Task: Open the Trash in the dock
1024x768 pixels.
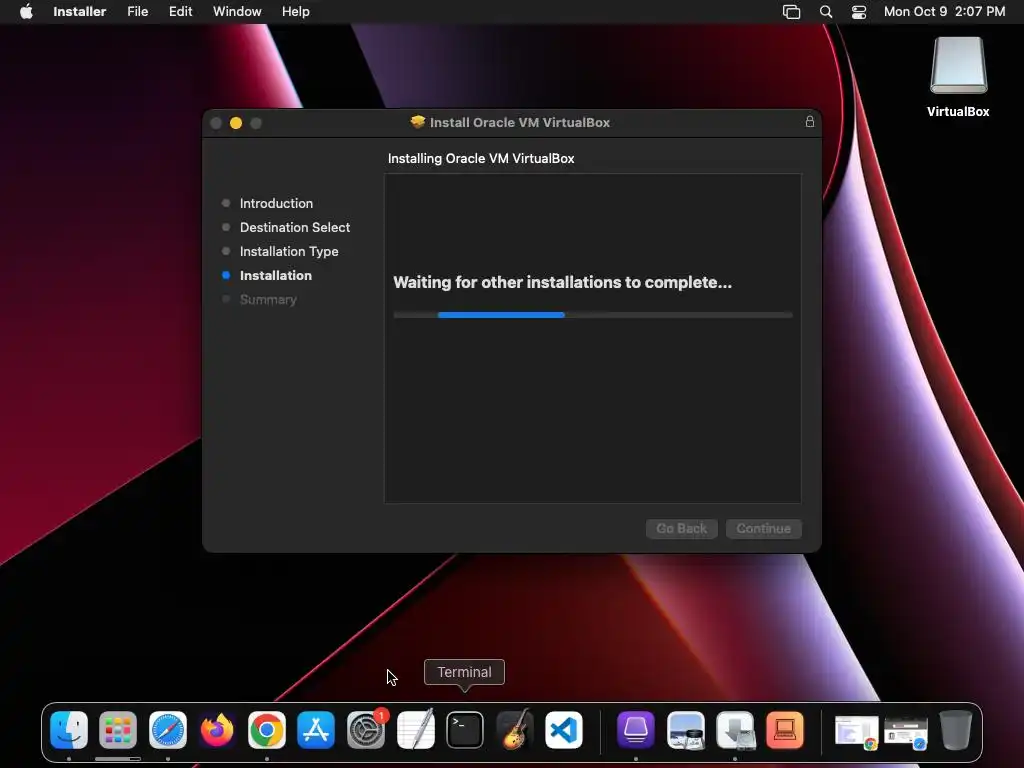Action: tap(955, 730)
